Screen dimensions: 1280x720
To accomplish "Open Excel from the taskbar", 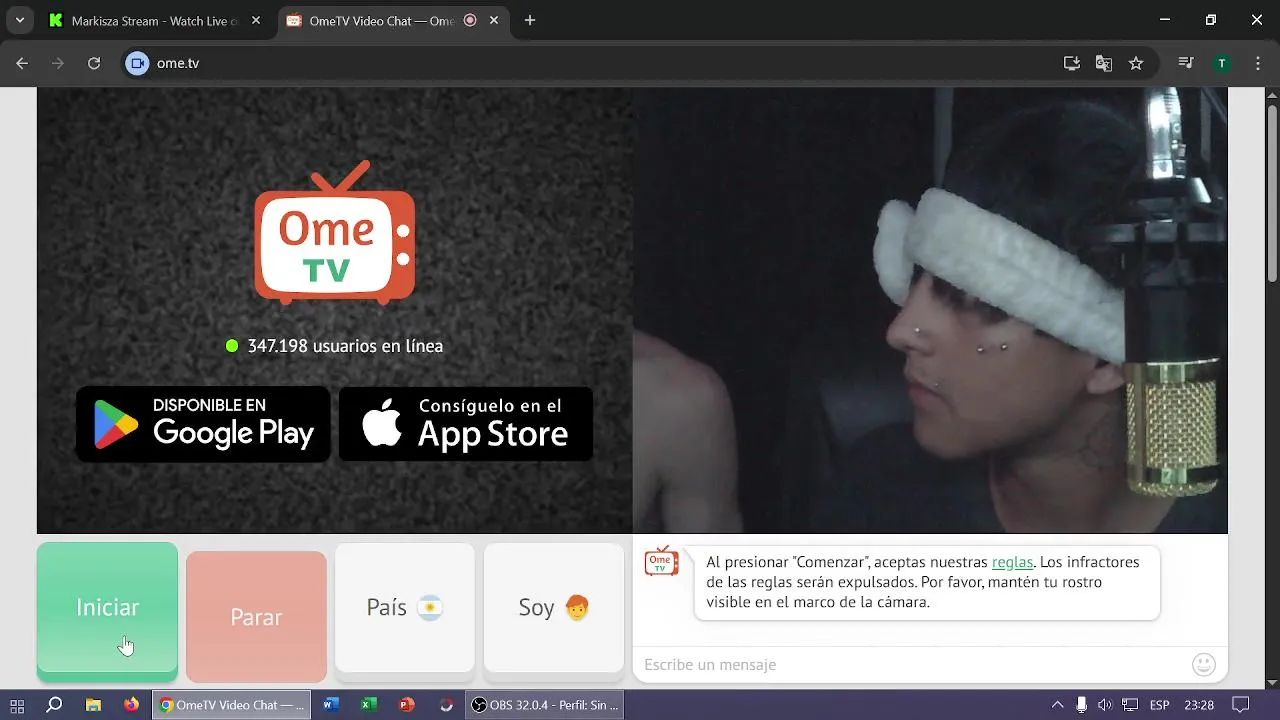I will pyautogui.click(x=369, y=705).
